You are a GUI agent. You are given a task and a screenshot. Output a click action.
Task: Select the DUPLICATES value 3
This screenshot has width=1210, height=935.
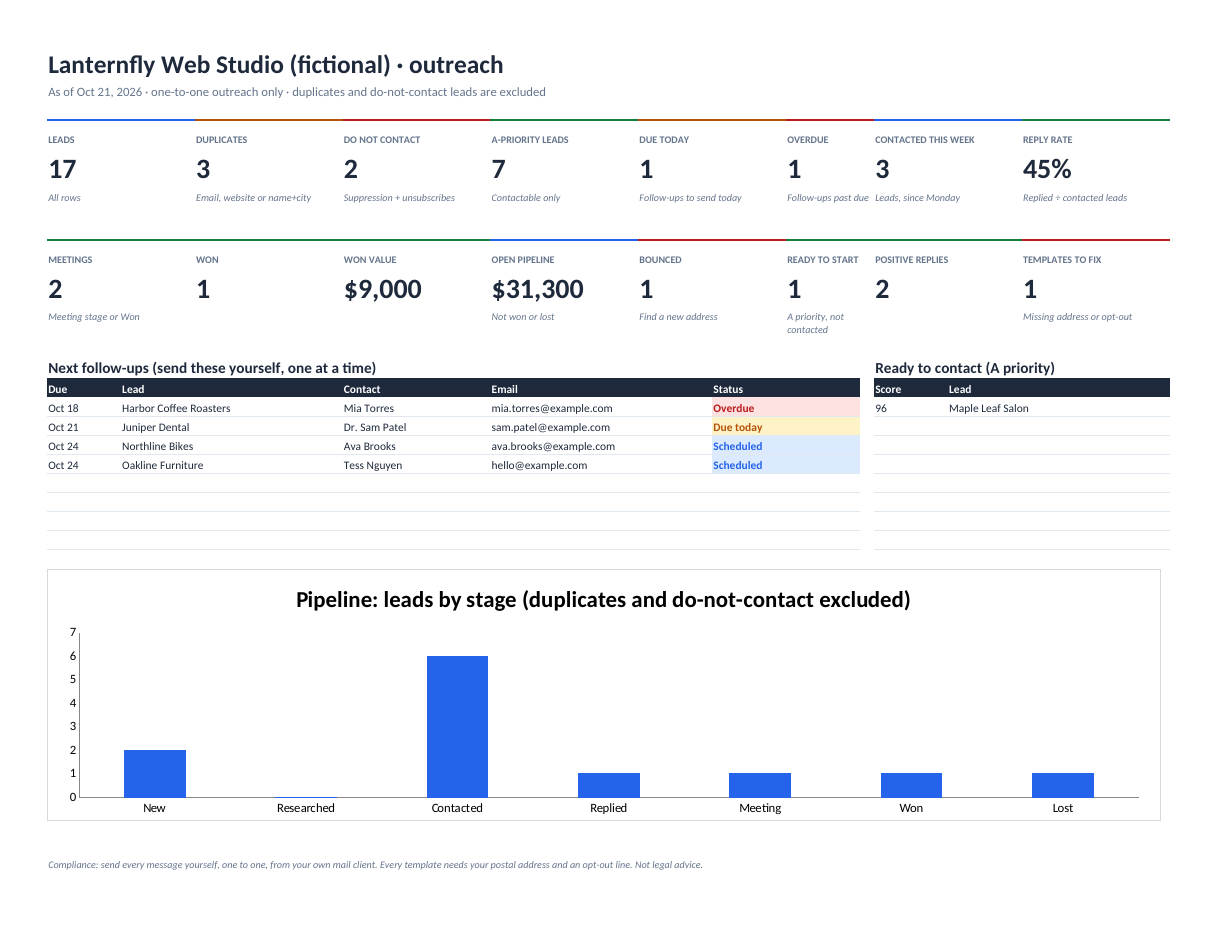click(x=203, y=169)
